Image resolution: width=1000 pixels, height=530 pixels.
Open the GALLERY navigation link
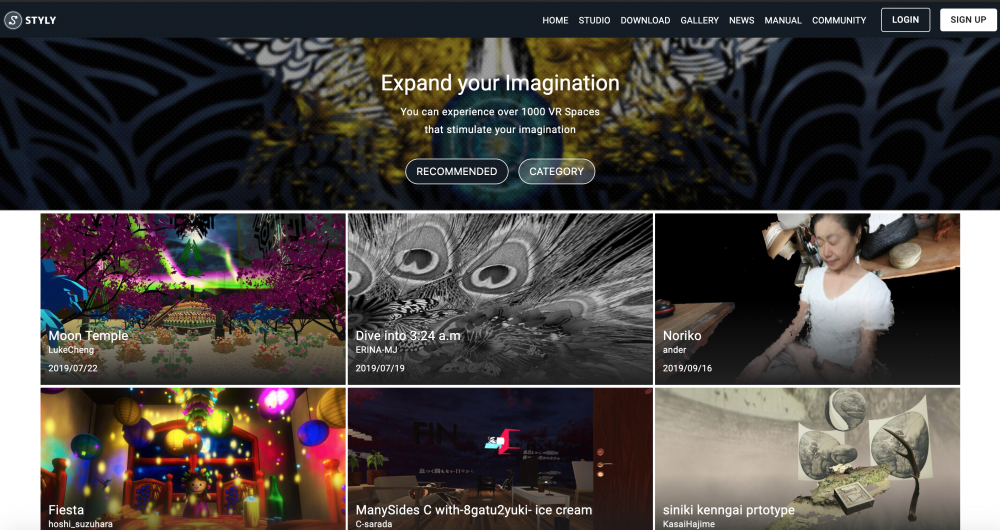coord(699,20)
